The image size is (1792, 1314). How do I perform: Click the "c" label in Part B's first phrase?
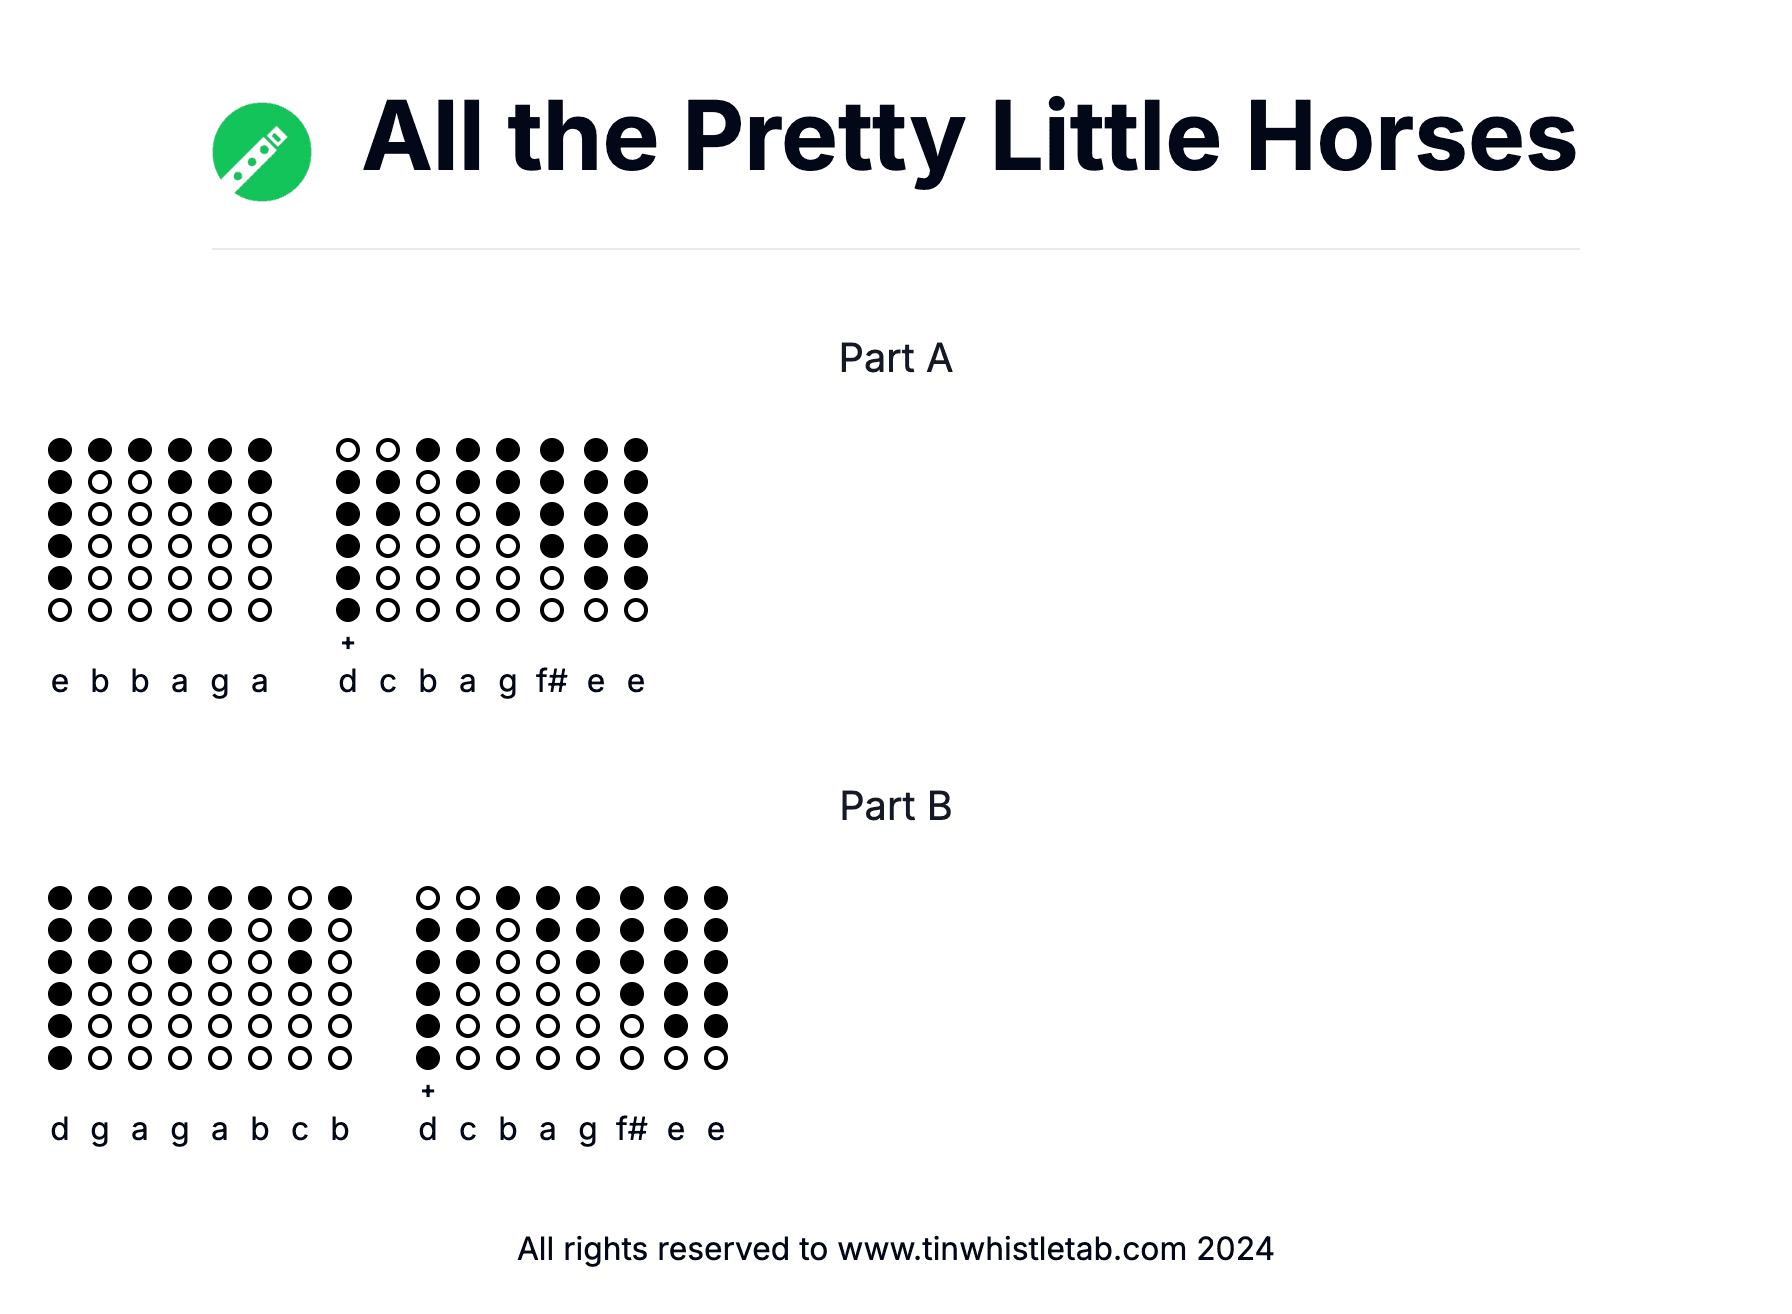(300, 1130)
